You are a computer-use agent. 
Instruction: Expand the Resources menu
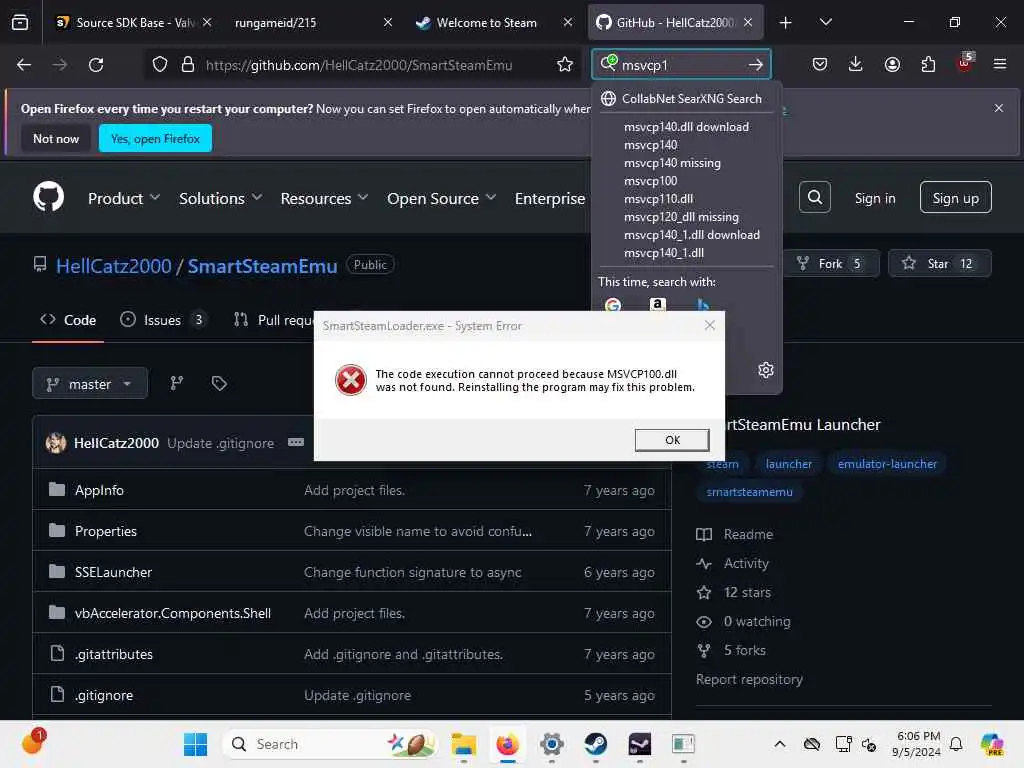325,198
